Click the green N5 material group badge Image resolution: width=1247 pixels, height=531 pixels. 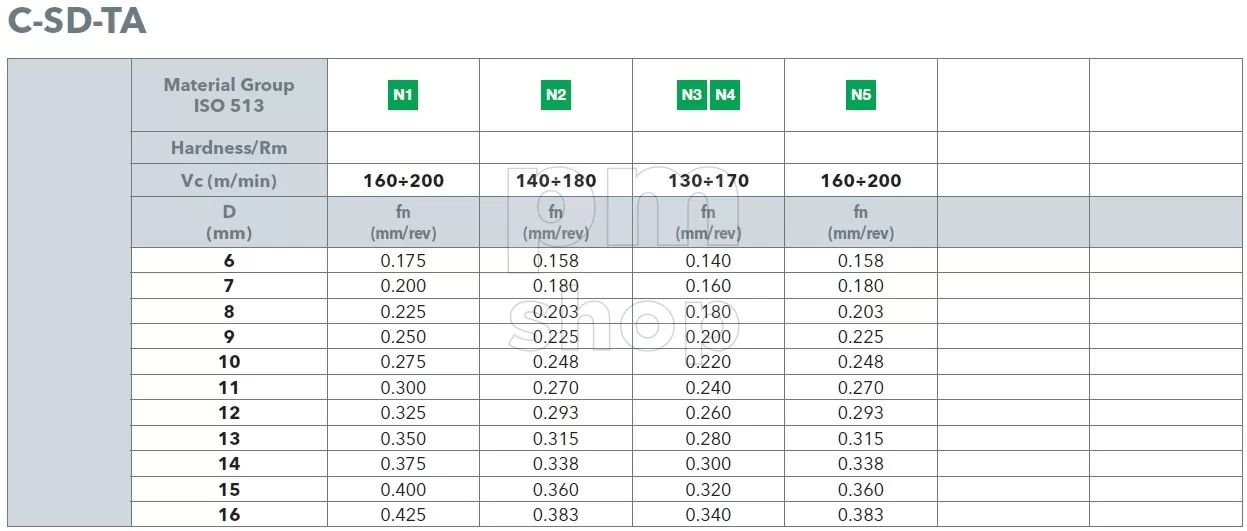(x=861, y=95)
